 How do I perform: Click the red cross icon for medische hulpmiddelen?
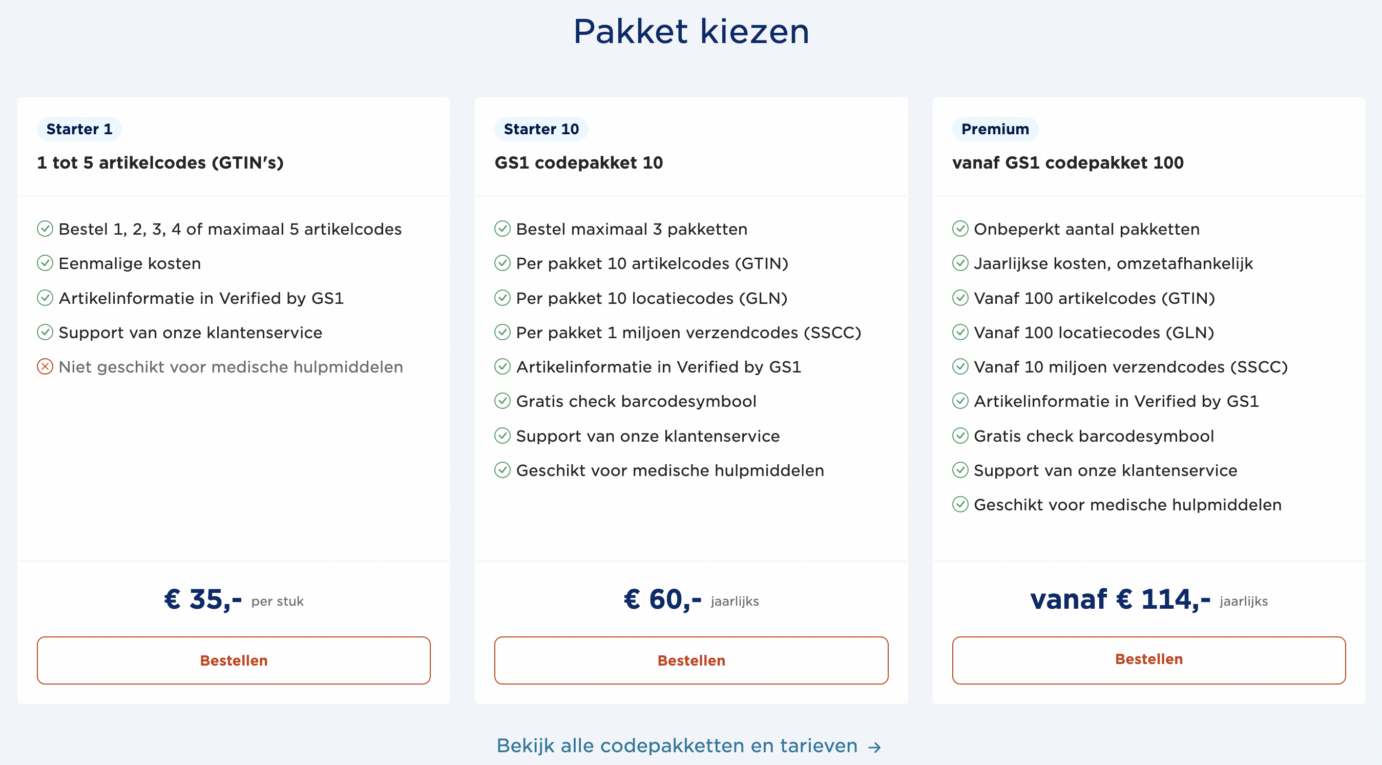pos(45,367)
